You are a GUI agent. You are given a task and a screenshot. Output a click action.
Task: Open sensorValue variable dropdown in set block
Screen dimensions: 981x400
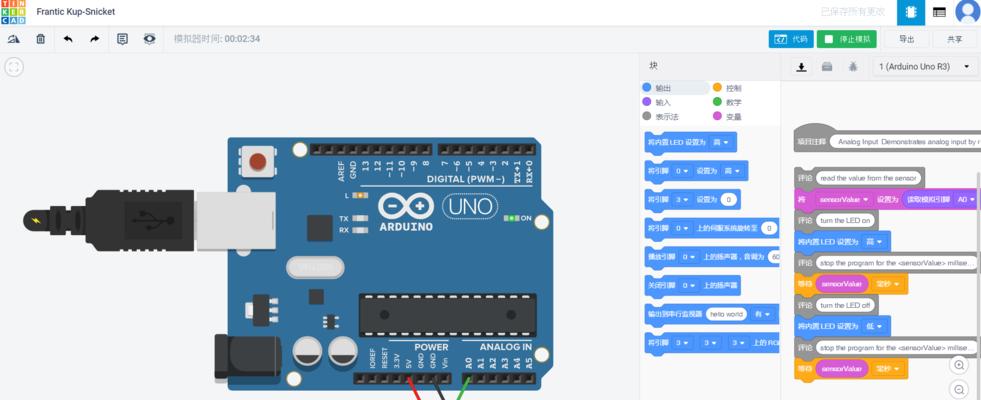[843, 200]
